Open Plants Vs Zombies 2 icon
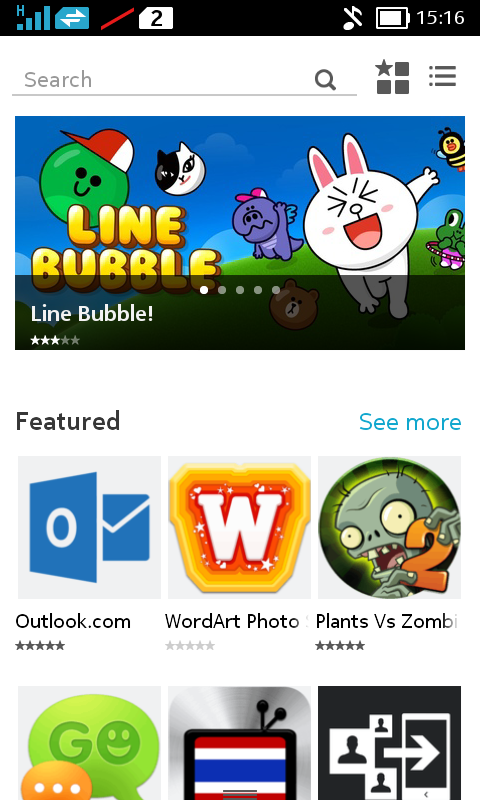This screenshot has width=480, height=800. [x=389, y=528]
